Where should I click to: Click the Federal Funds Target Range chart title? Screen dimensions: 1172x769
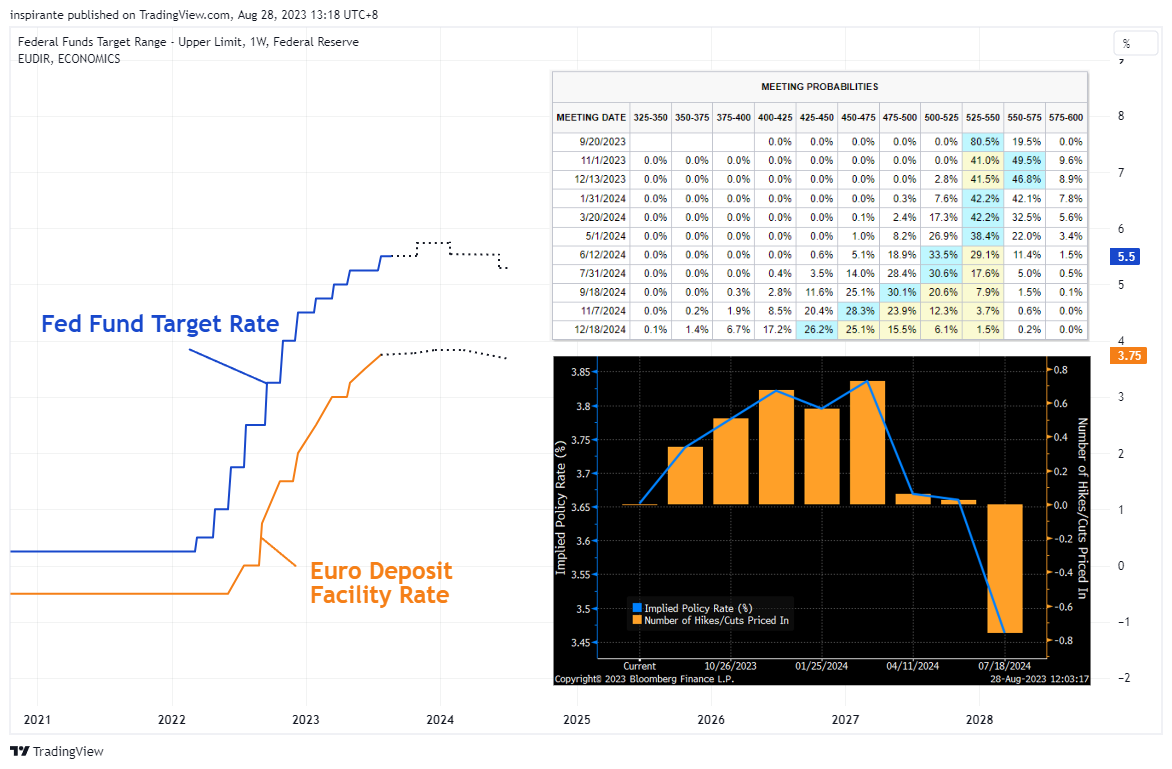(x=188, y=42)
